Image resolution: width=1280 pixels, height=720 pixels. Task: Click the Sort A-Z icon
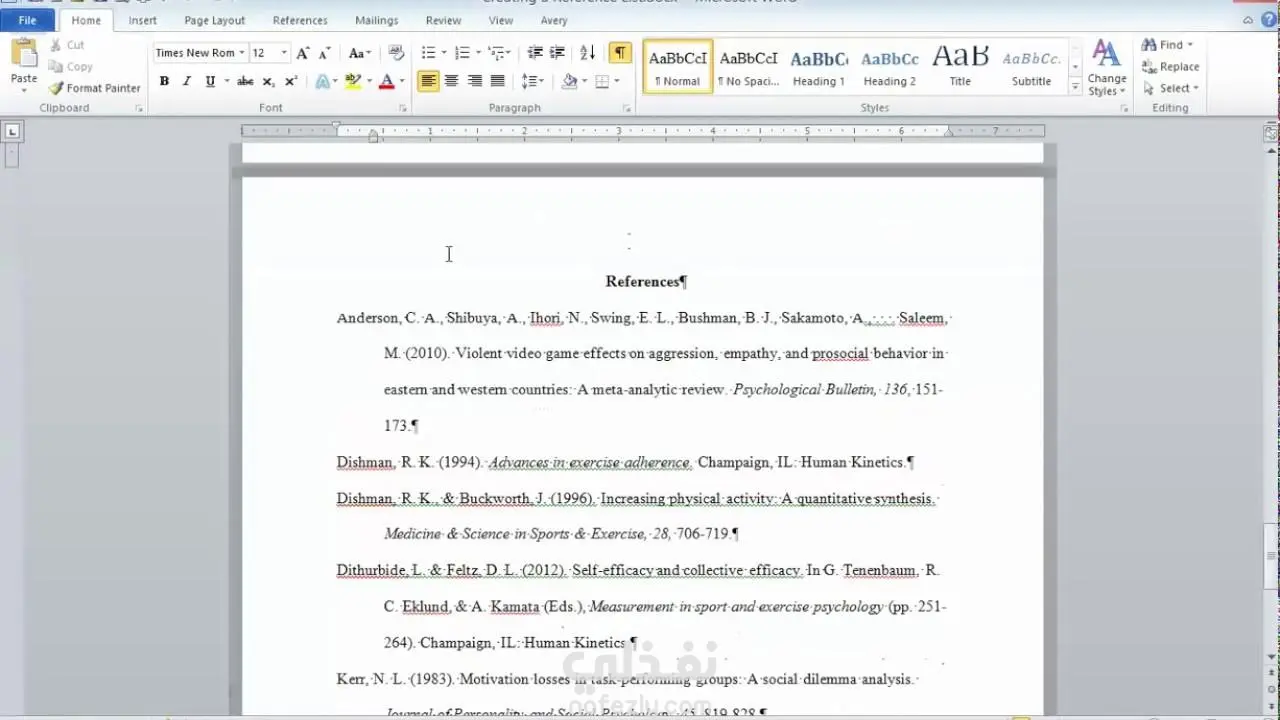588,53
